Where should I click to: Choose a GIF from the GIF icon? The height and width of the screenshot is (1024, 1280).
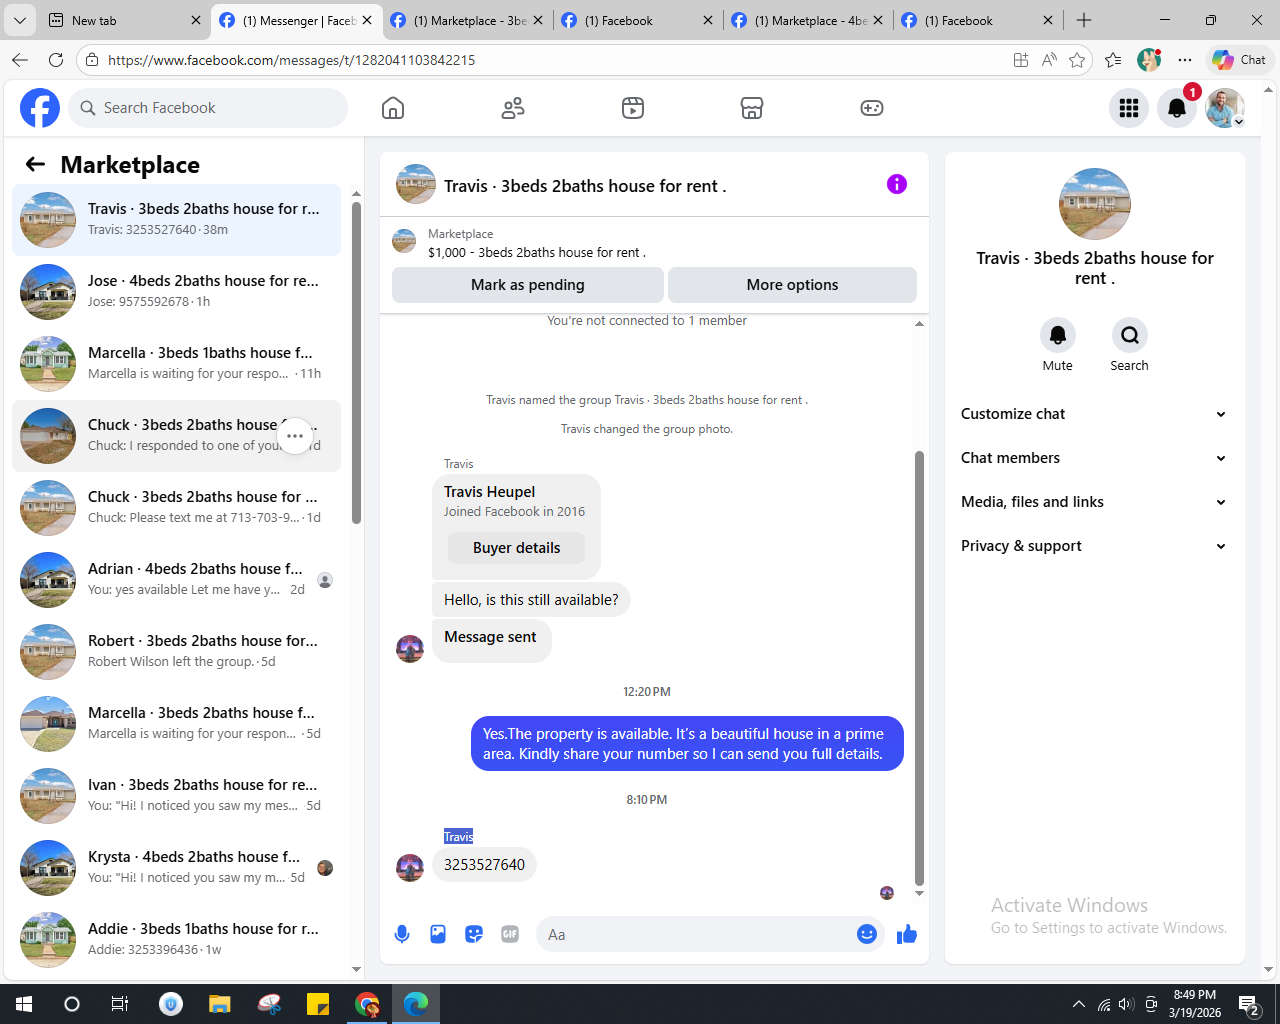pos(510,934)
